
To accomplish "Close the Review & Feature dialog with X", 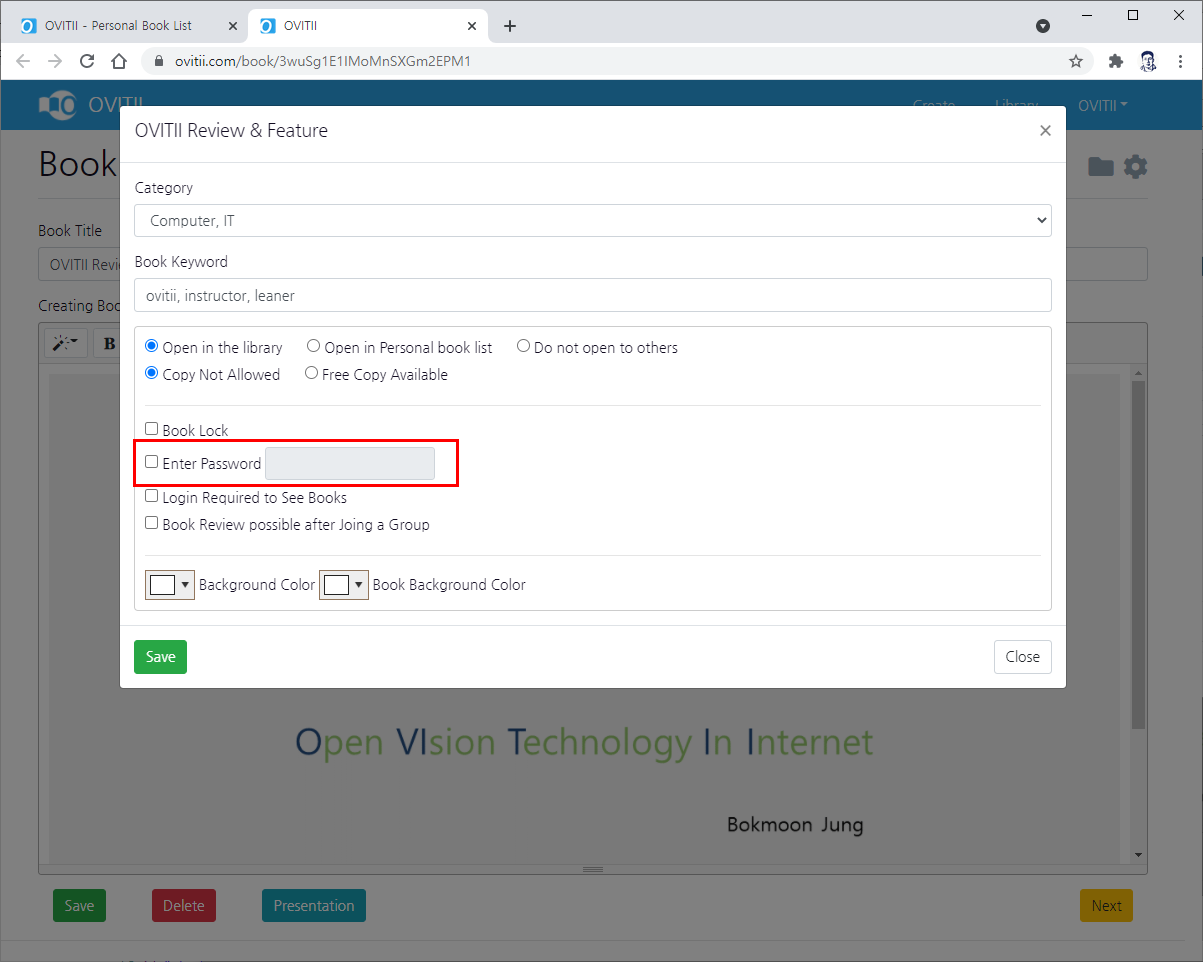I will (x=1045, y=130).
